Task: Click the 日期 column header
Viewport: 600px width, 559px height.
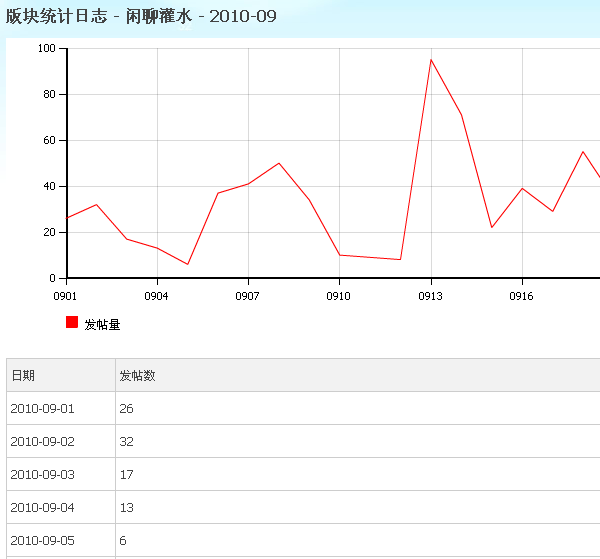Action: click(x=23, y=375)
